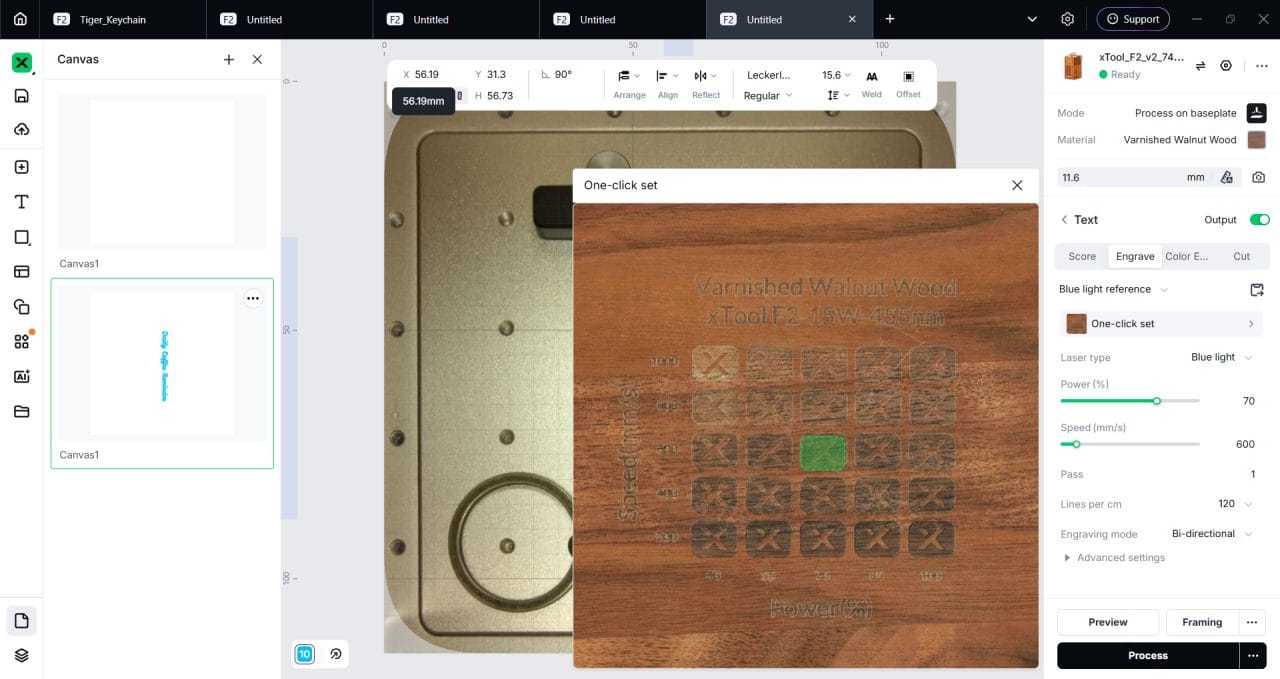Screen dimensions: 1280x679
Task: Save the project using the disk icon
Action: pos(21,96)
